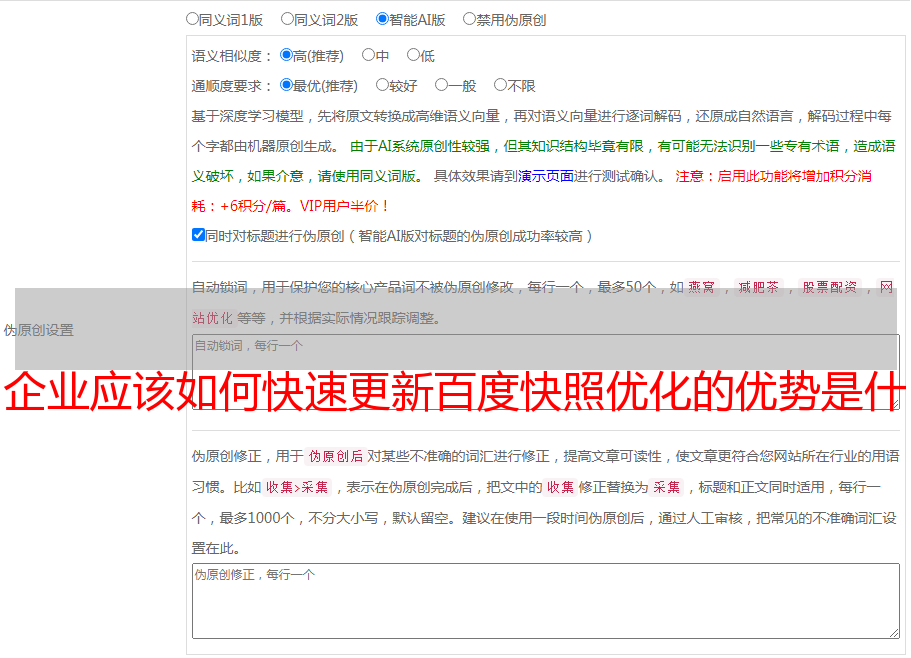This screenshot has width=911, height=658.
Task: Click the 伪原创设置 section label
Action: click(38, 330)
